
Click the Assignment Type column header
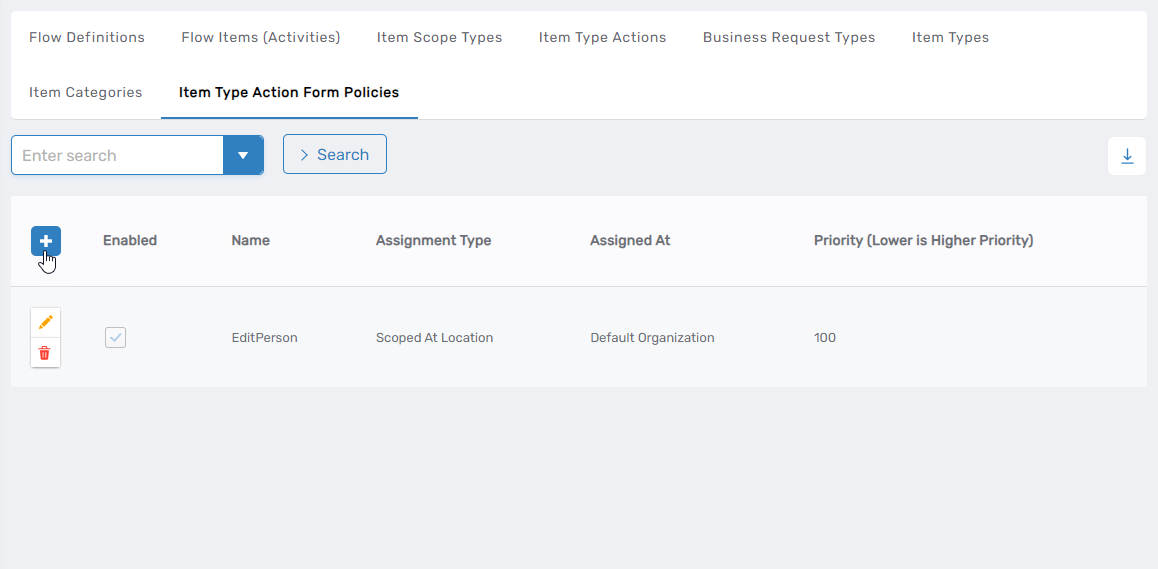tap(433, 240)
